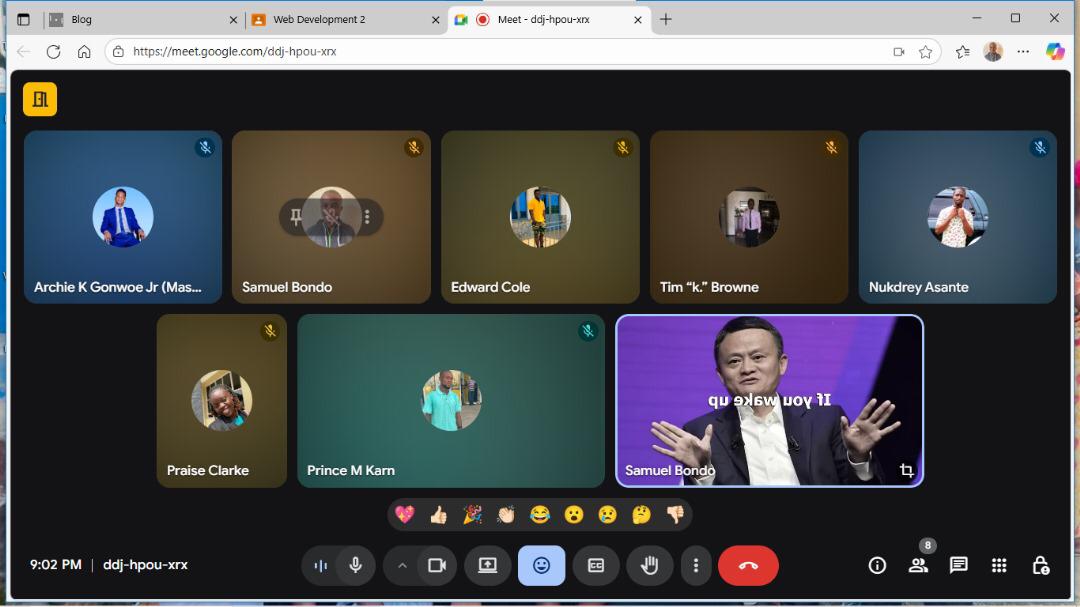
Task: Toggle the camera on or off
Action: pyautogui.click(x=437, y=566)
